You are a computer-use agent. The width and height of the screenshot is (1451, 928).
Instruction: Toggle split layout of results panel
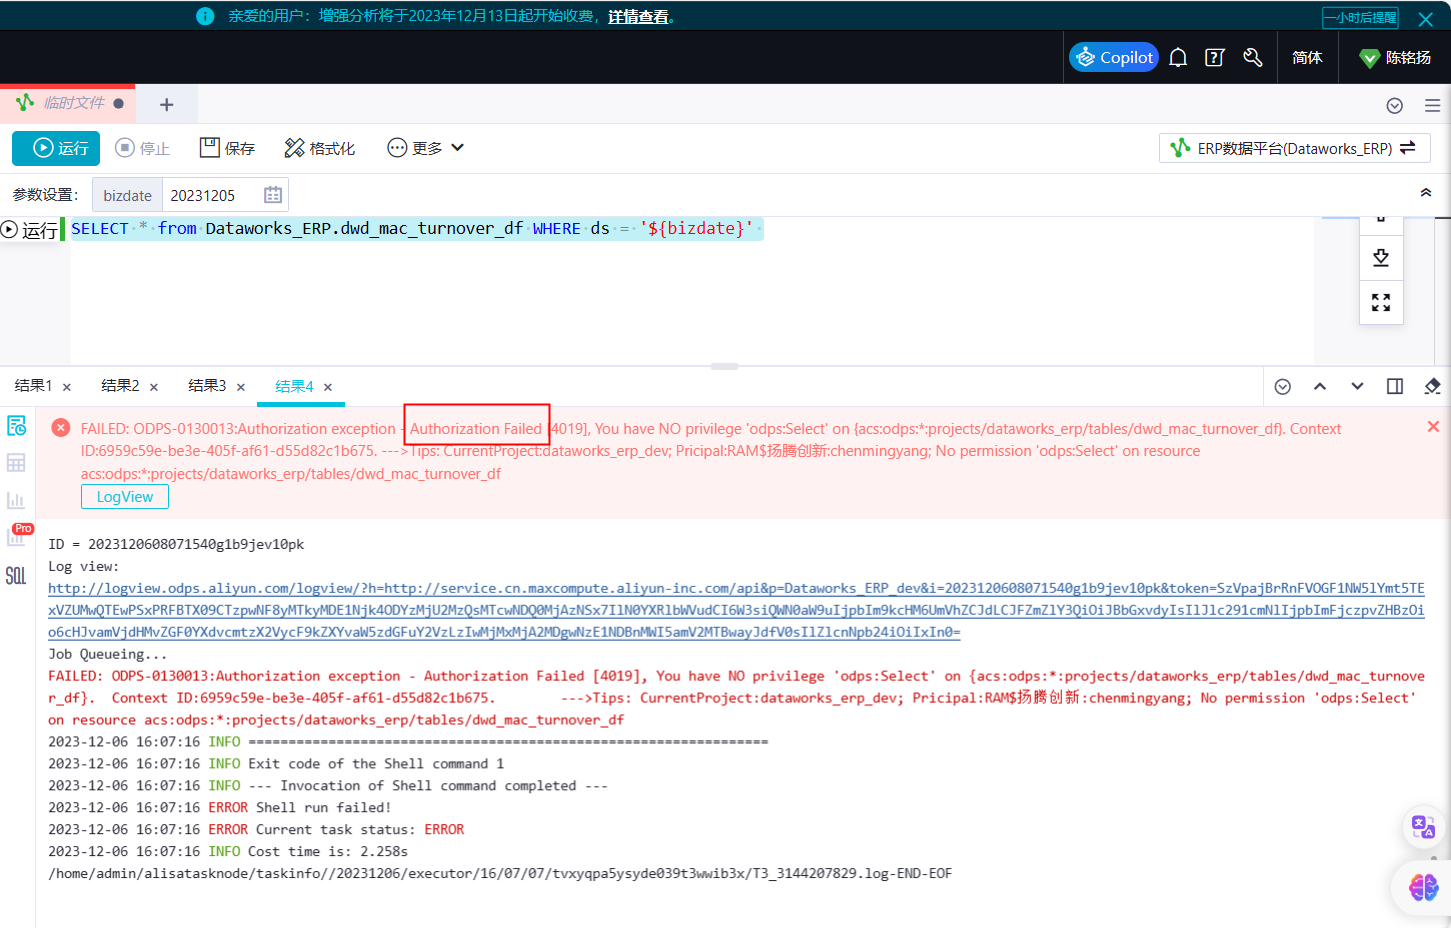[x=1395, y=386]
